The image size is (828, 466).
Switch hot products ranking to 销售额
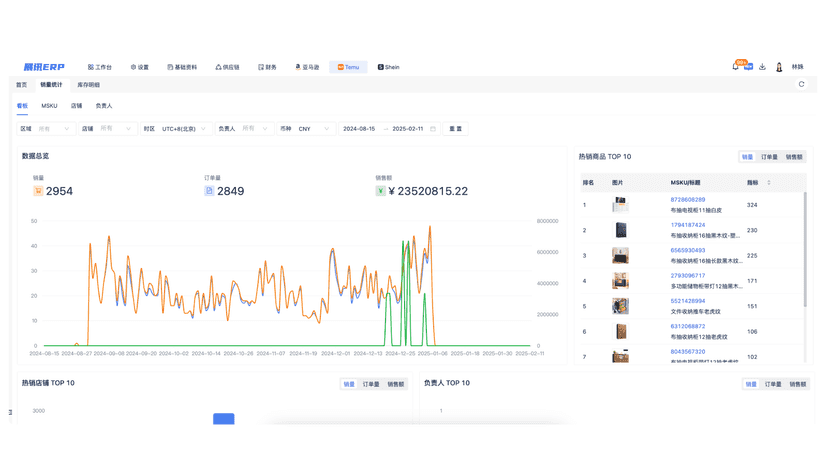click(x=794, y=157)
